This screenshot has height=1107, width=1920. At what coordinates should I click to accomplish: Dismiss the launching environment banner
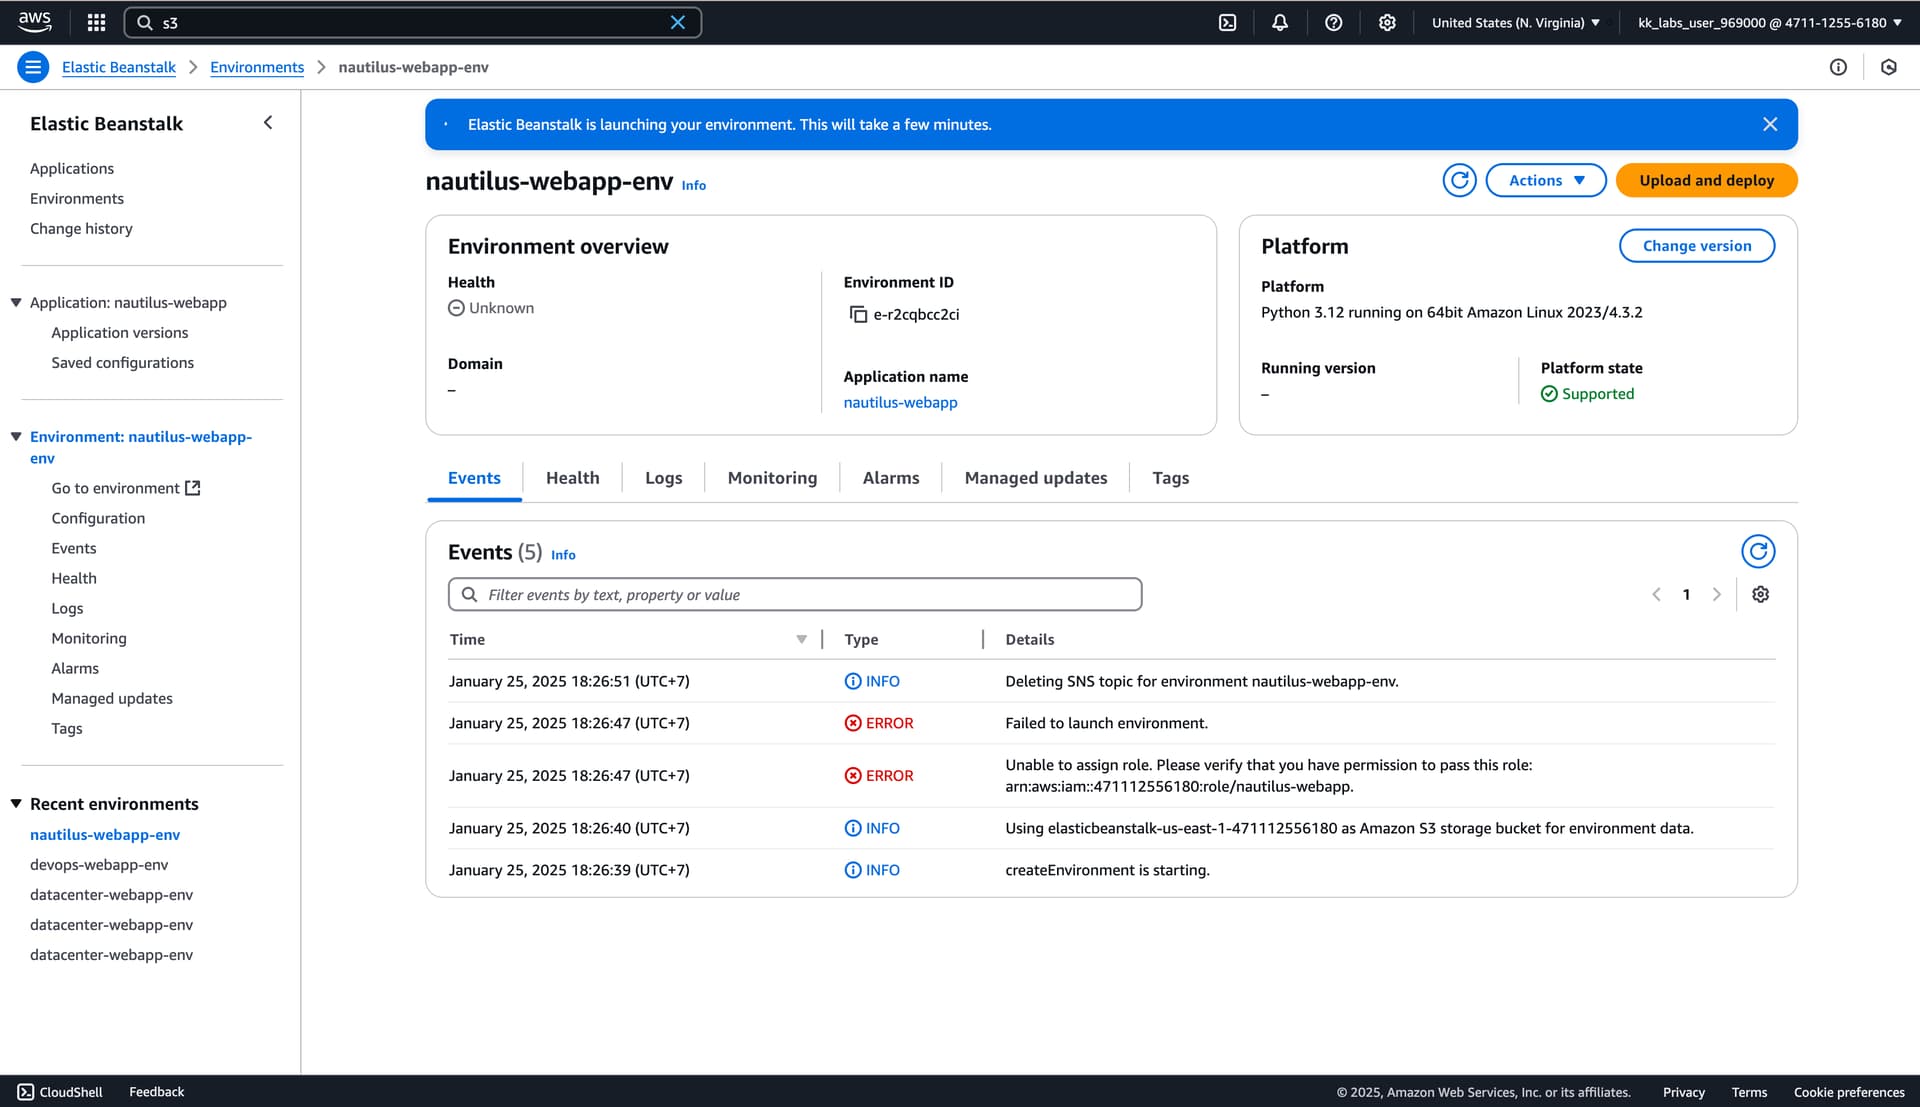pos(1770,124)
